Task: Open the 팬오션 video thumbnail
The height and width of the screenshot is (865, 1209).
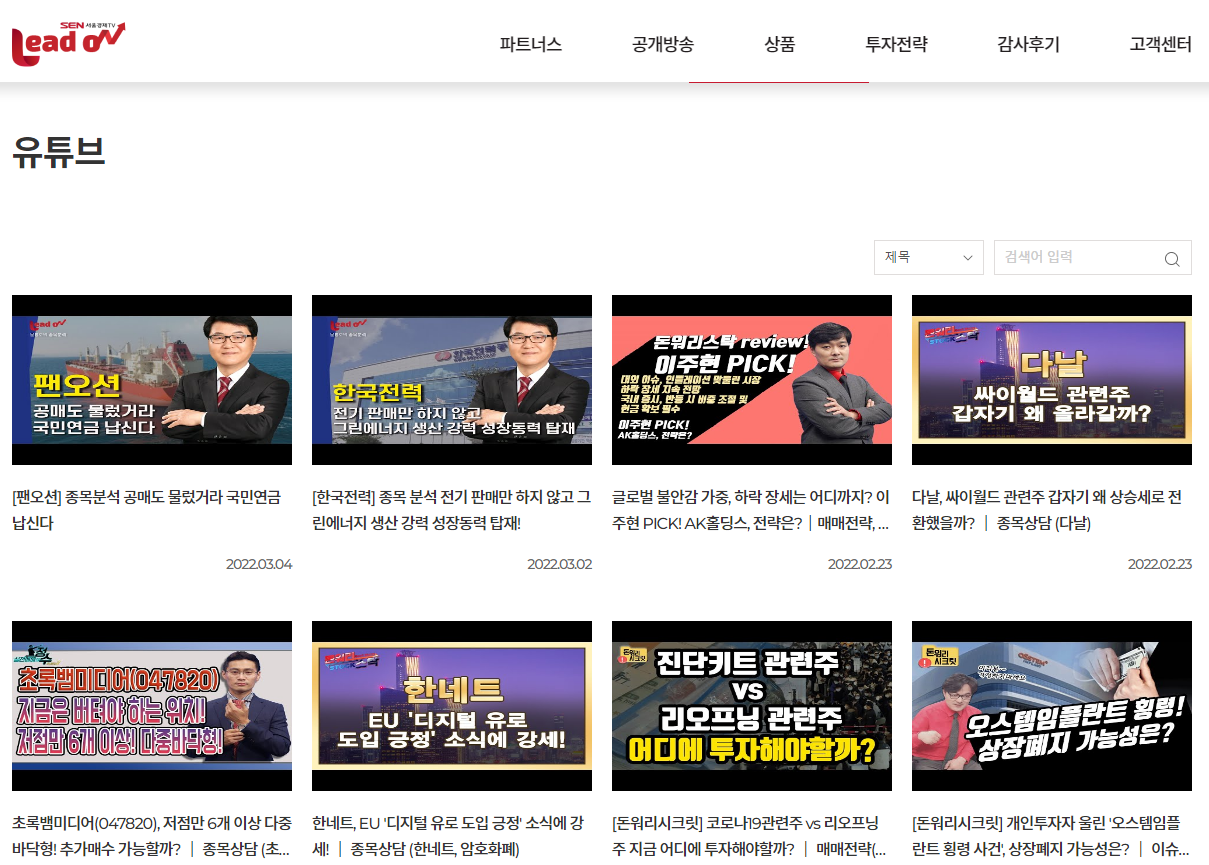Action: (152, 380)
